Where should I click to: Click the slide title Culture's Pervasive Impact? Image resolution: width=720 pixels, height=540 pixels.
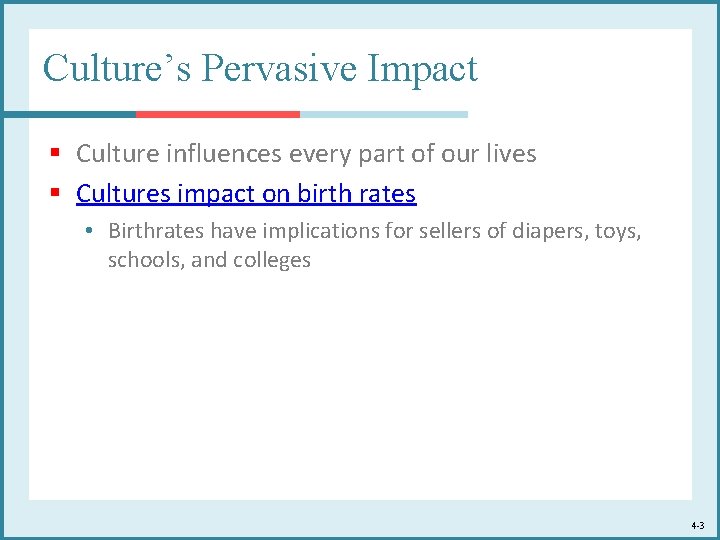(x=260, y=69)
